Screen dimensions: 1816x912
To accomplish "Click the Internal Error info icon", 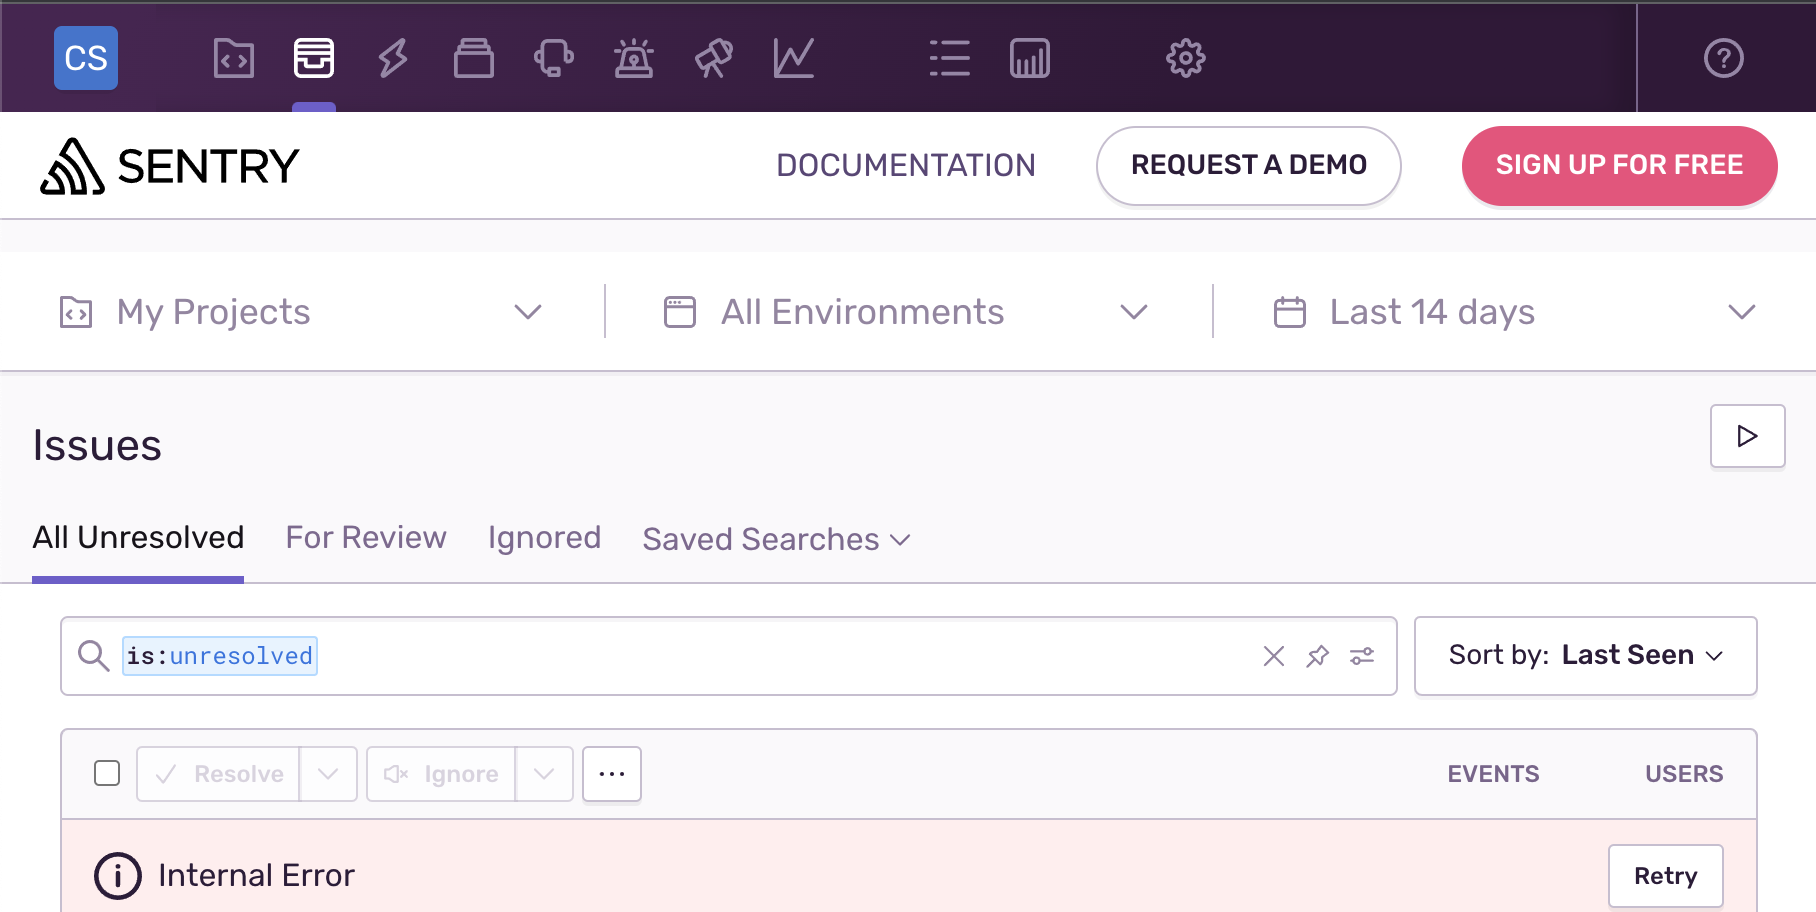I will 118,876.
